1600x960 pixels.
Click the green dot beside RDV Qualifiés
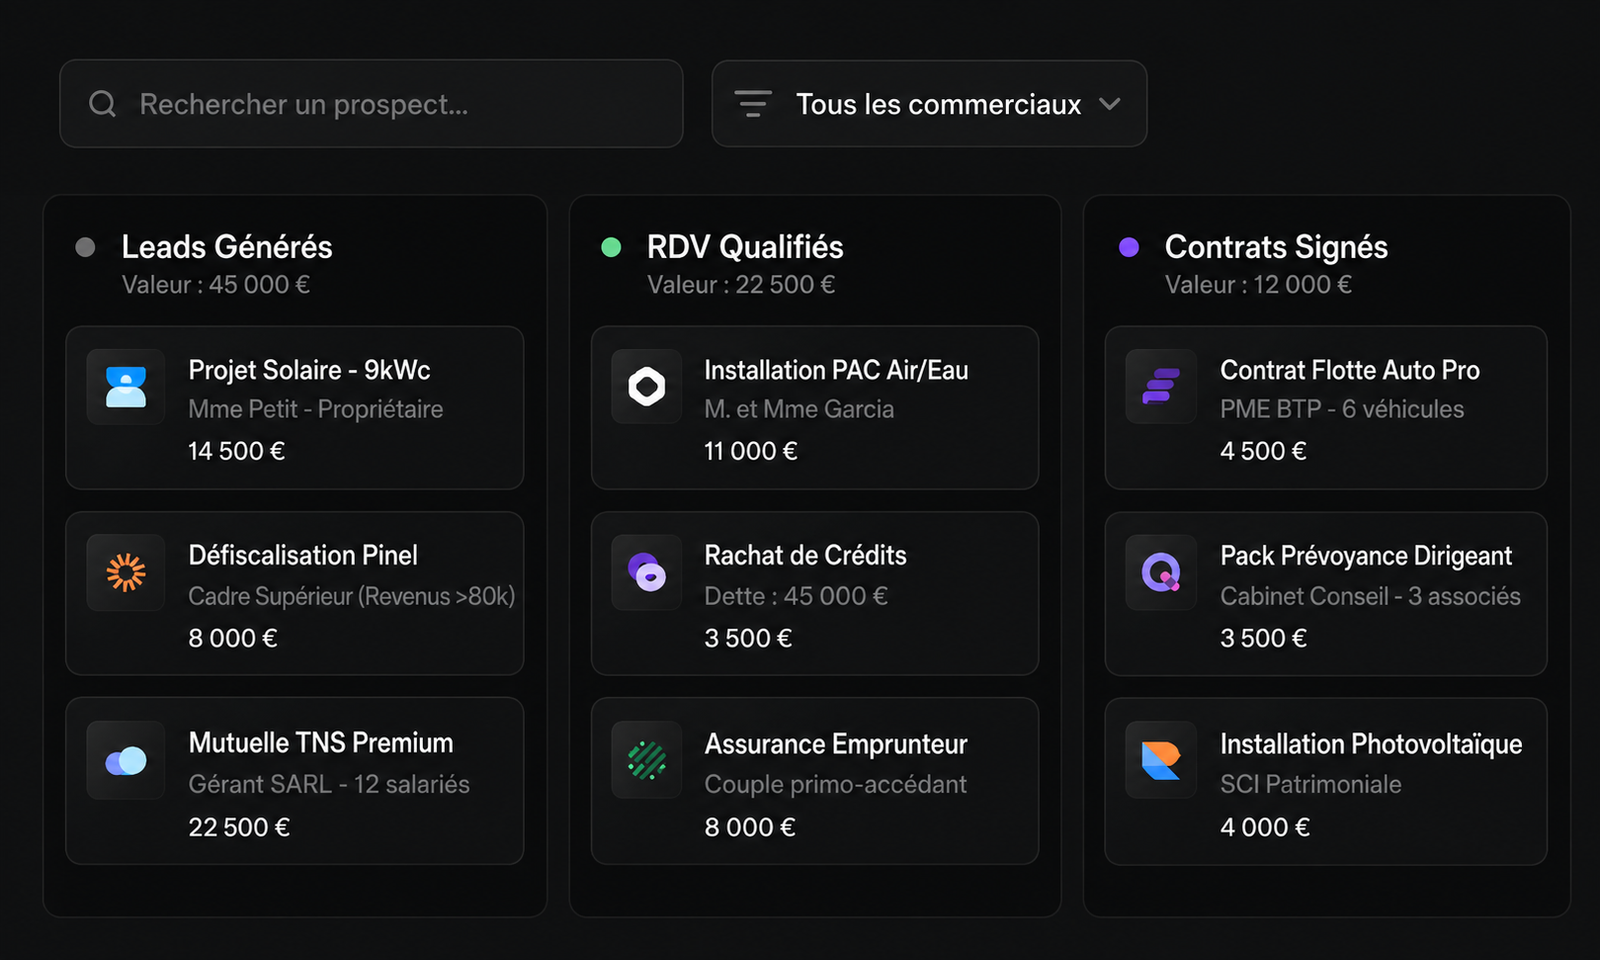coord(611,247)
